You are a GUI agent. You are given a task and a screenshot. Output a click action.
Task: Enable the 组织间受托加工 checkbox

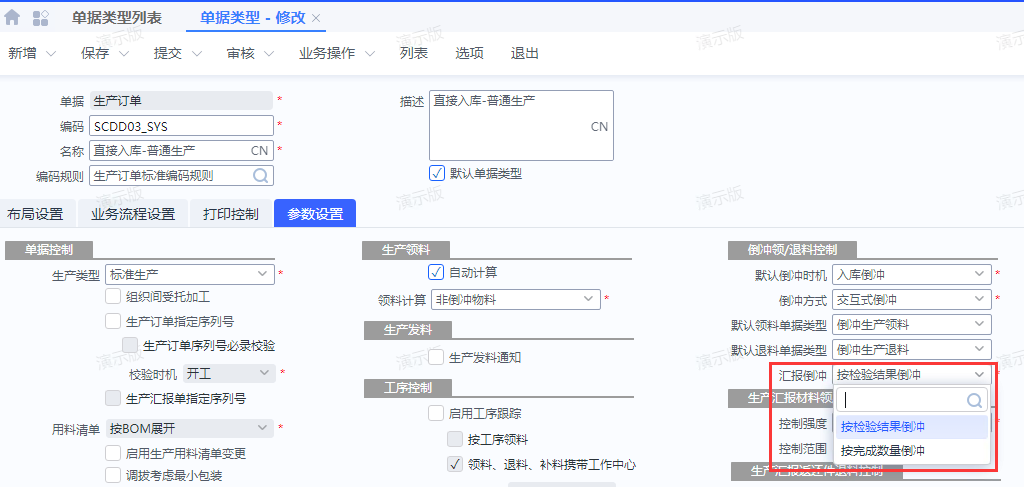tap(113, 297)
